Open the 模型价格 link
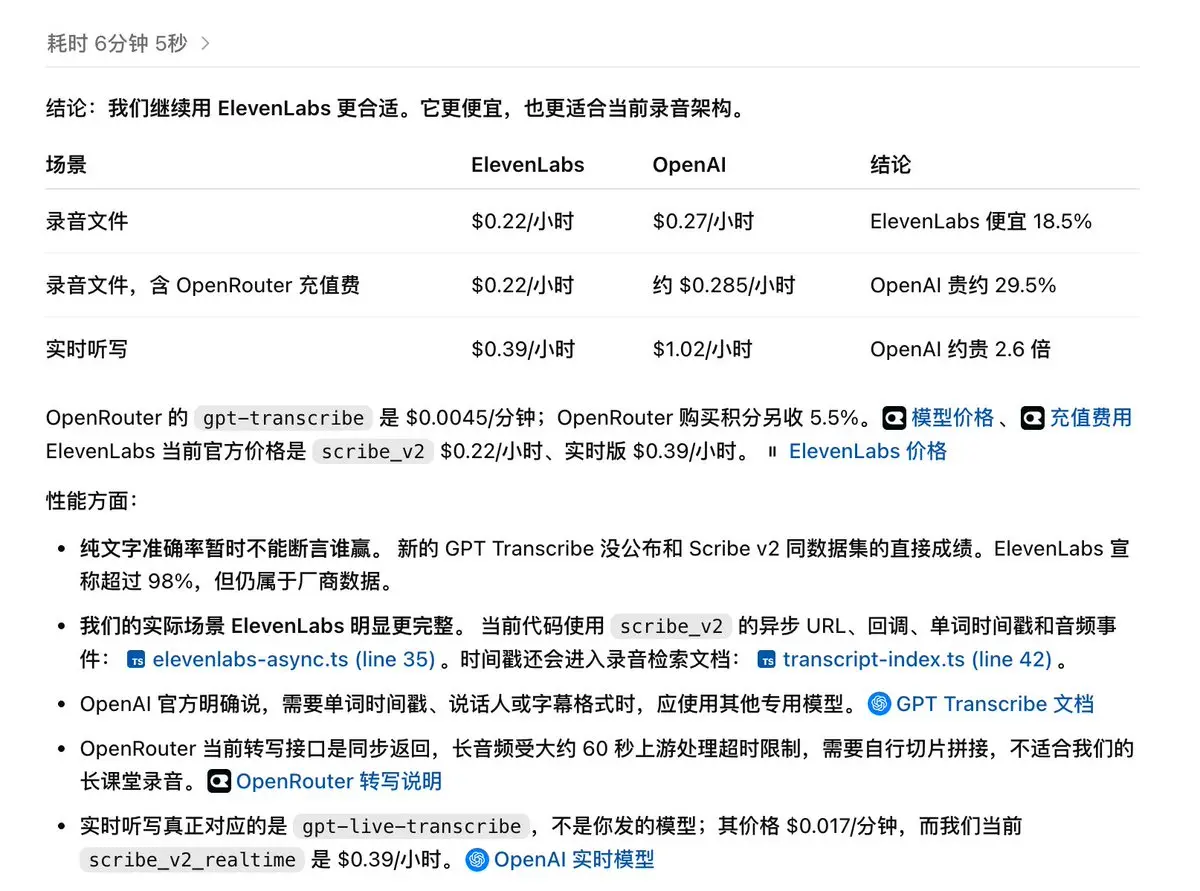This screenshot has height=891, width=1200. (953, 418)
